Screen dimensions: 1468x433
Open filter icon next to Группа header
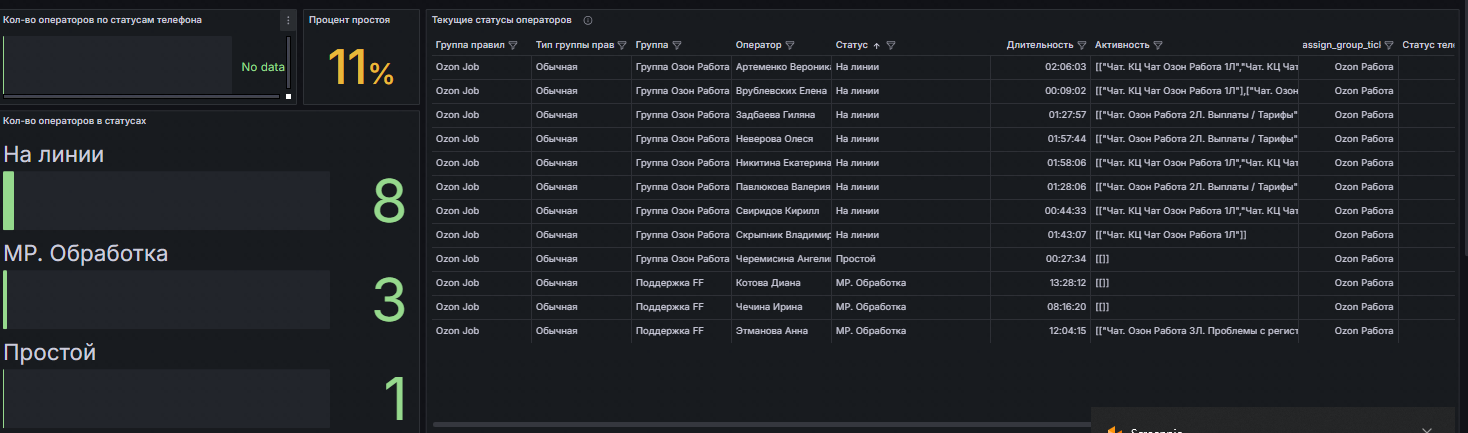677,45
